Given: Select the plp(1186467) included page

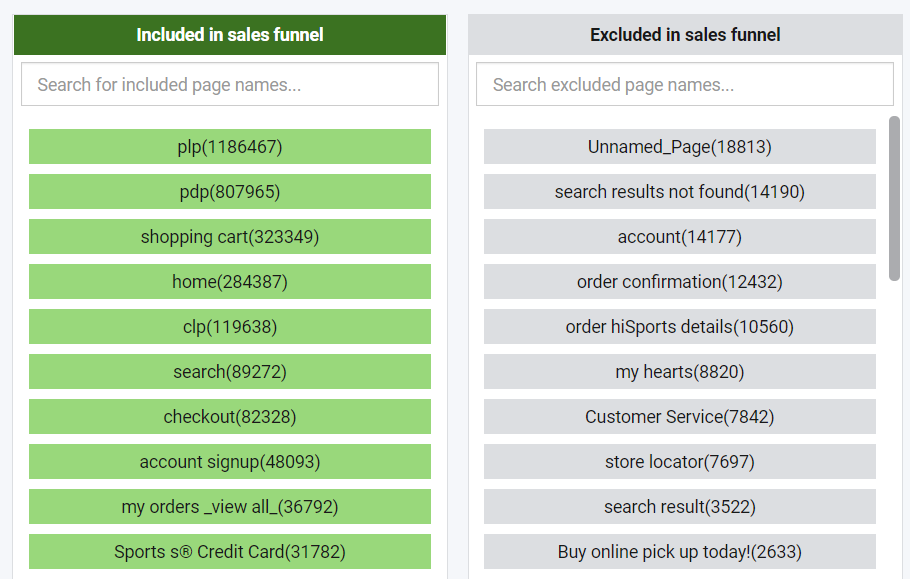Looking at the screenshot, I should coord(230,147).
